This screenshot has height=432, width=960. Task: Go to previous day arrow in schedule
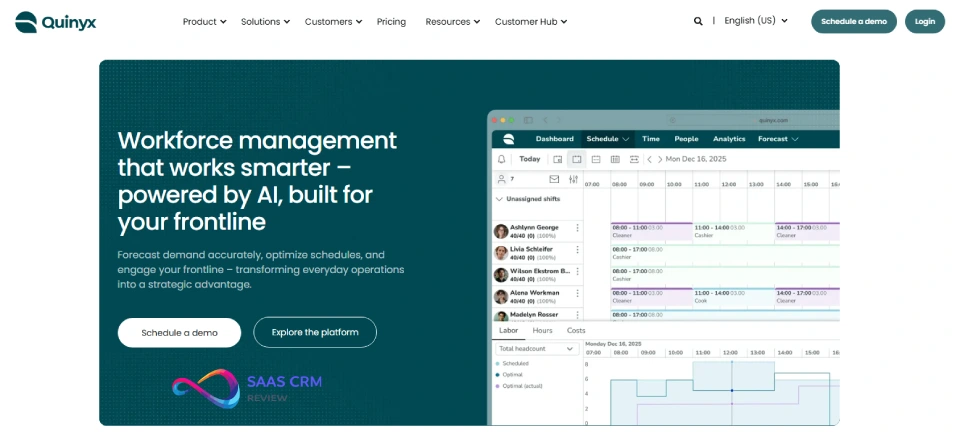pos(649,159)
